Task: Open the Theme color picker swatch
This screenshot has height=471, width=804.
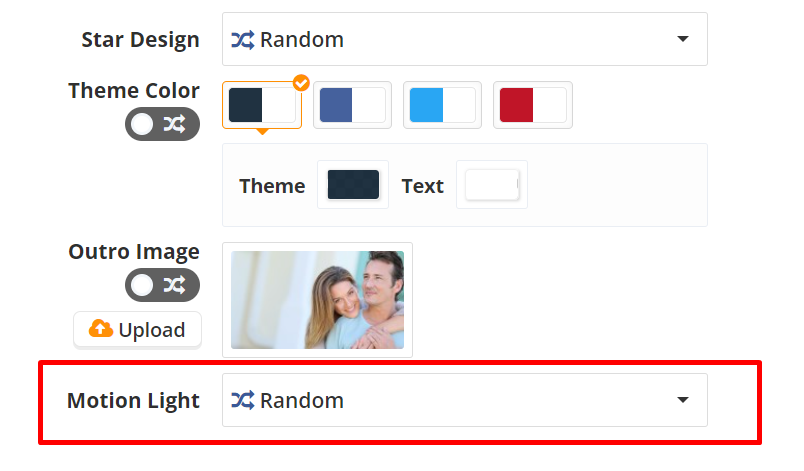Action: (353, 185)
